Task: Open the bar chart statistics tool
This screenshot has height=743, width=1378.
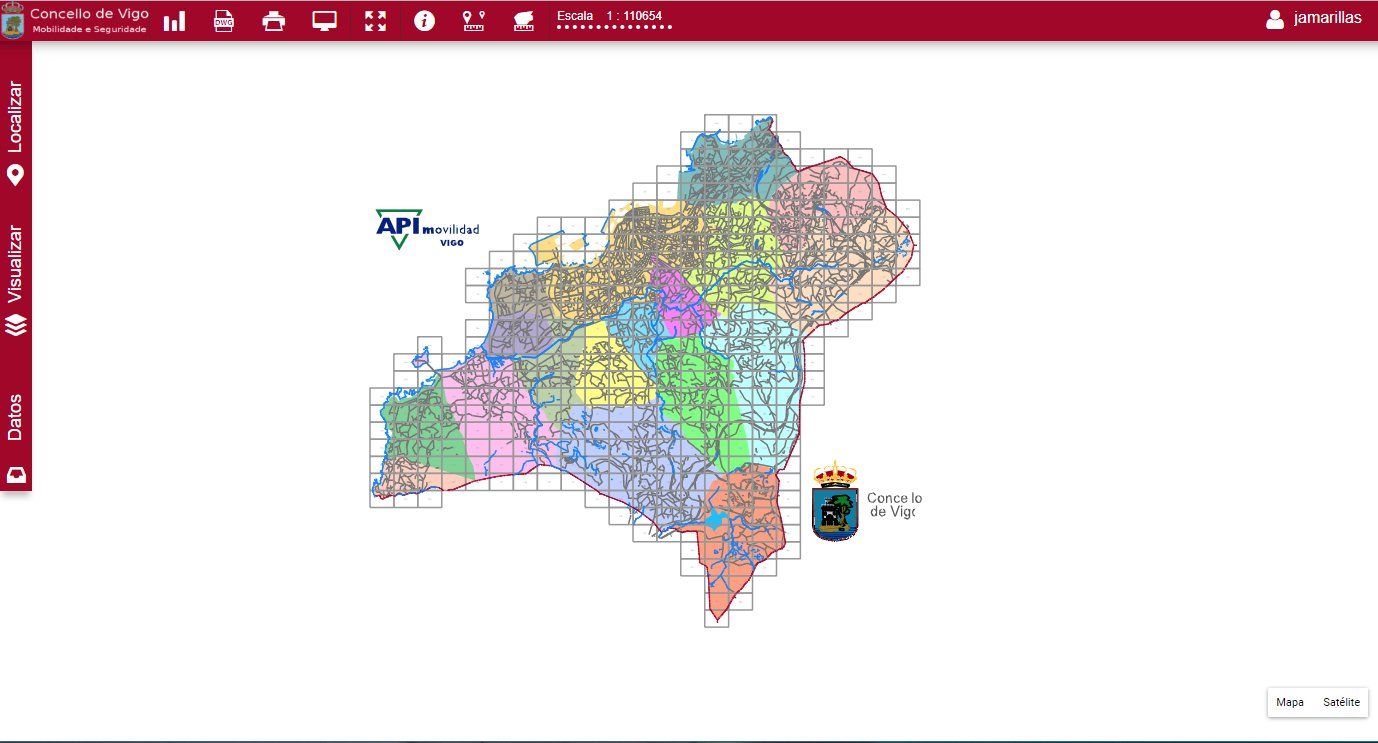Action: click(174, 21)
